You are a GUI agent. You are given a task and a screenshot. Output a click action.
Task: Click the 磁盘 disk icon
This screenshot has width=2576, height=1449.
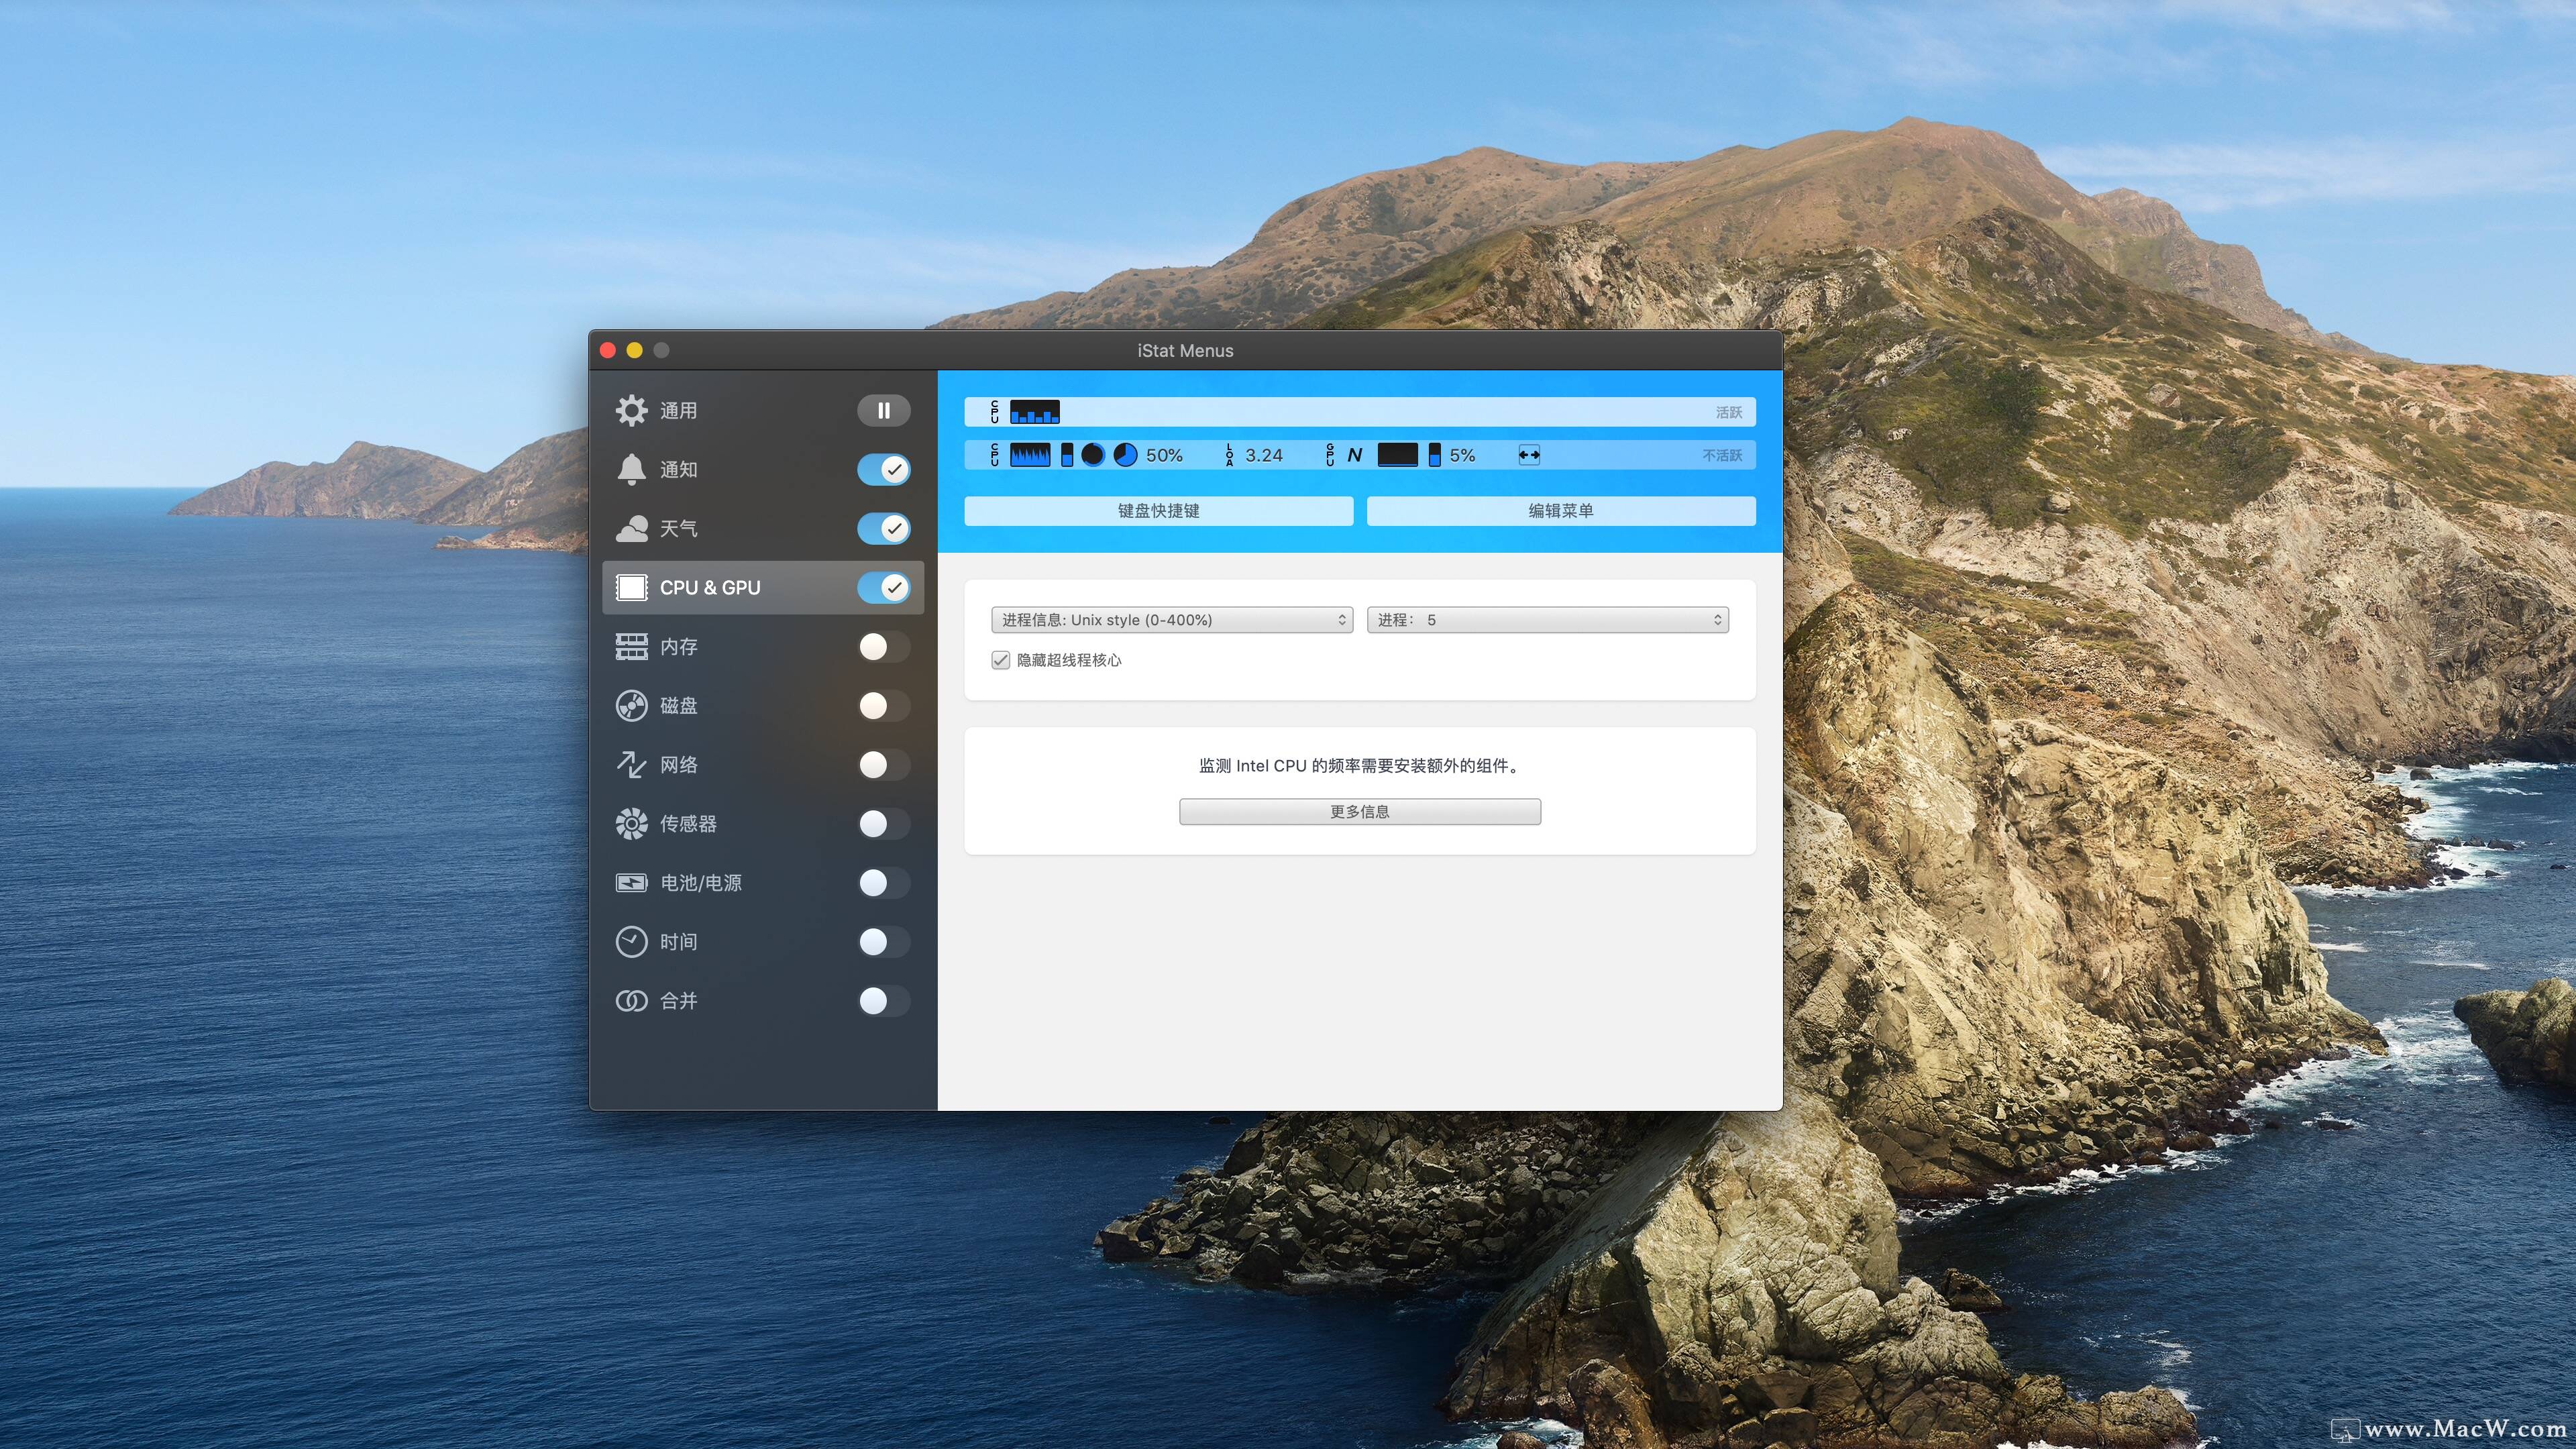coord(631,706)
